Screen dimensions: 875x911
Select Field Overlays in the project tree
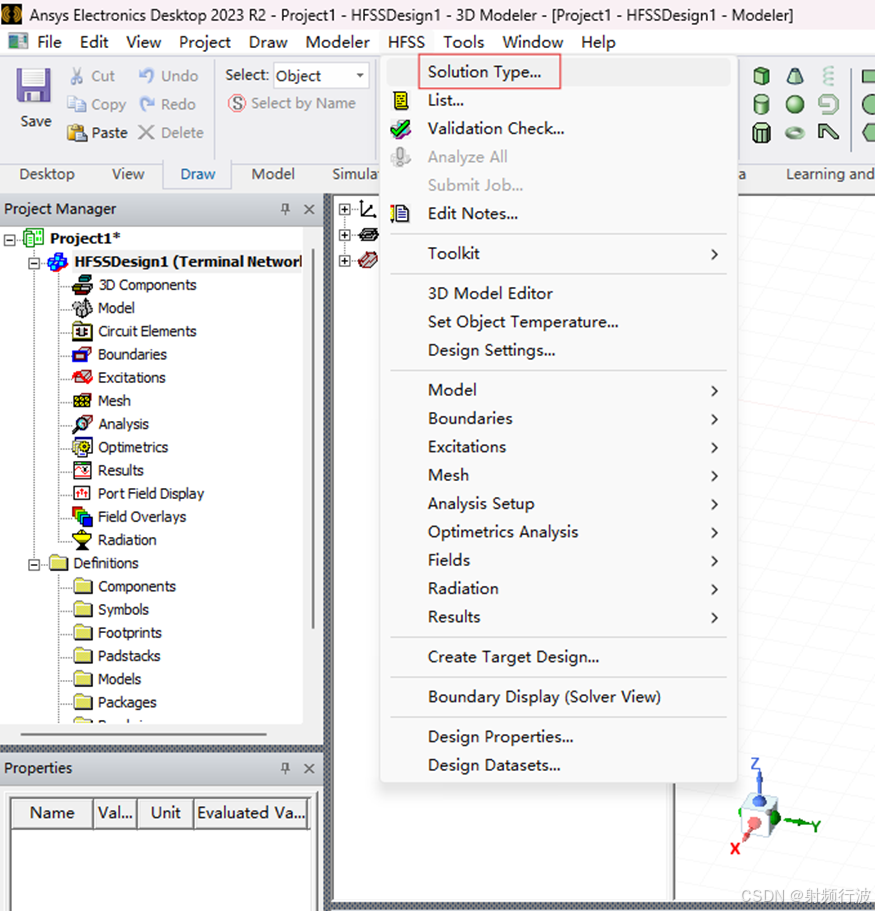(142, 517)
